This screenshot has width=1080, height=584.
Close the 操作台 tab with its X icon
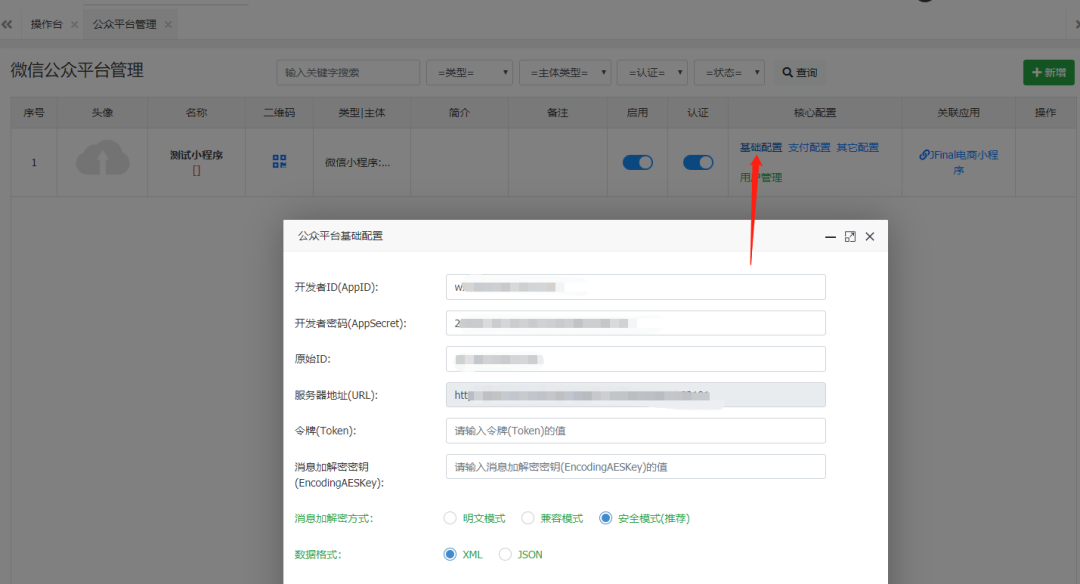(x=74, y=24)
